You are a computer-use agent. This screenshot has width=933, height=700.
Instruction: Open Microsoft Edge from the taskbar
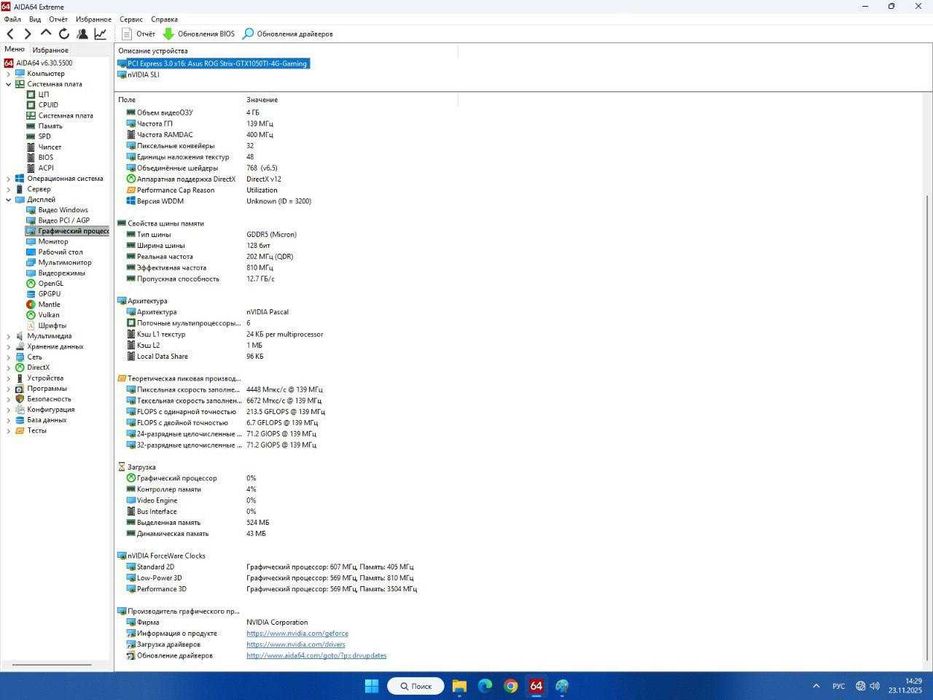(485, 686)
